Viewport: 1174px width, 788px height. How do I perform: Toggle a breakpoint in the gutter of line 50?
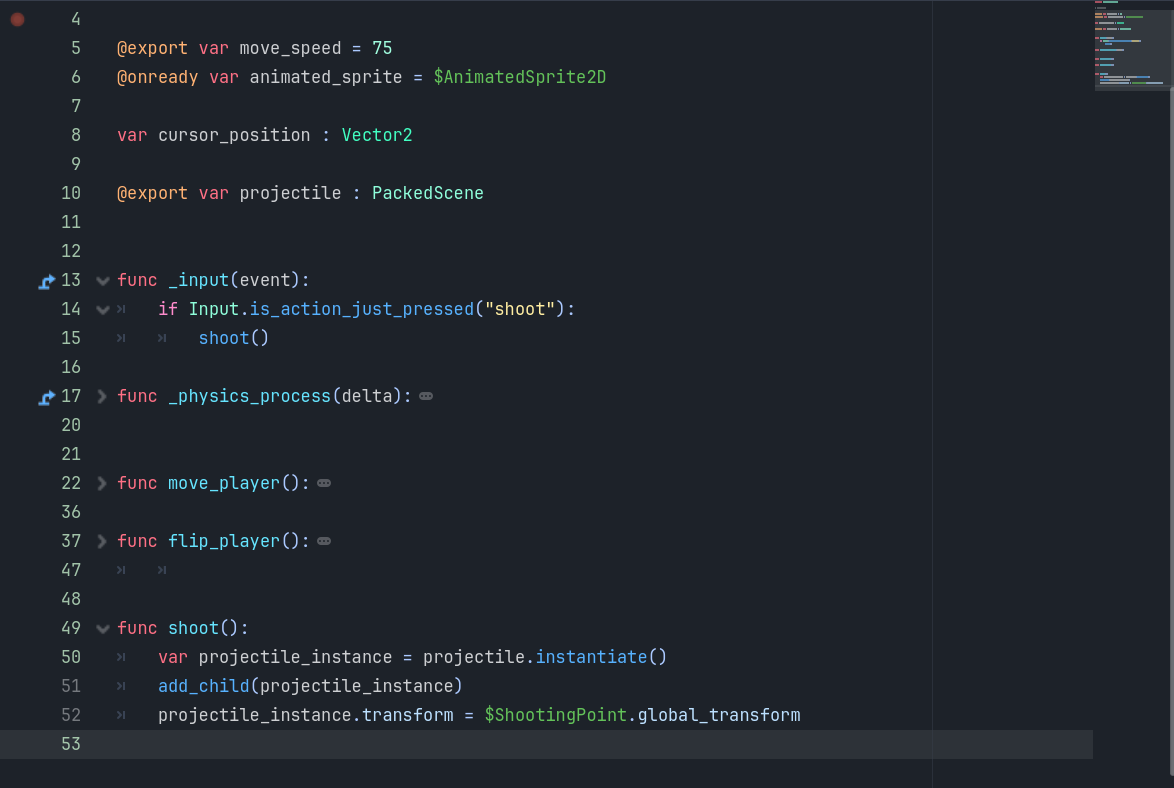(x=17, y=657)
